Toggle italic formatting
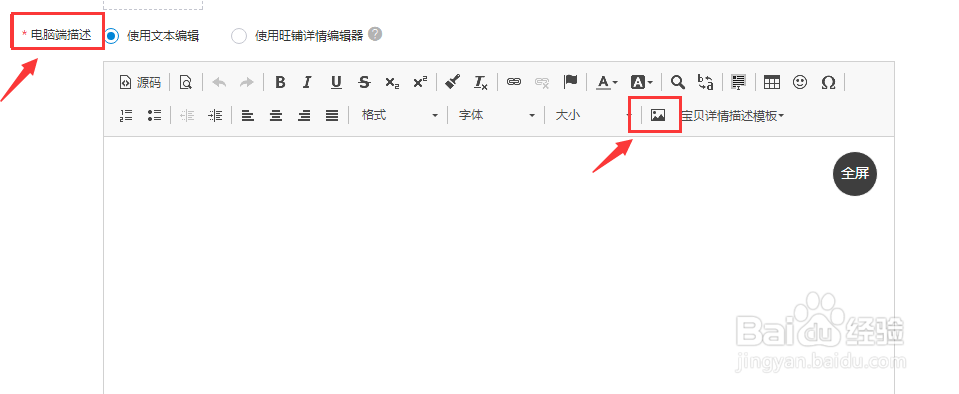The height and width of the screenshot is (394, 959). 308,82
